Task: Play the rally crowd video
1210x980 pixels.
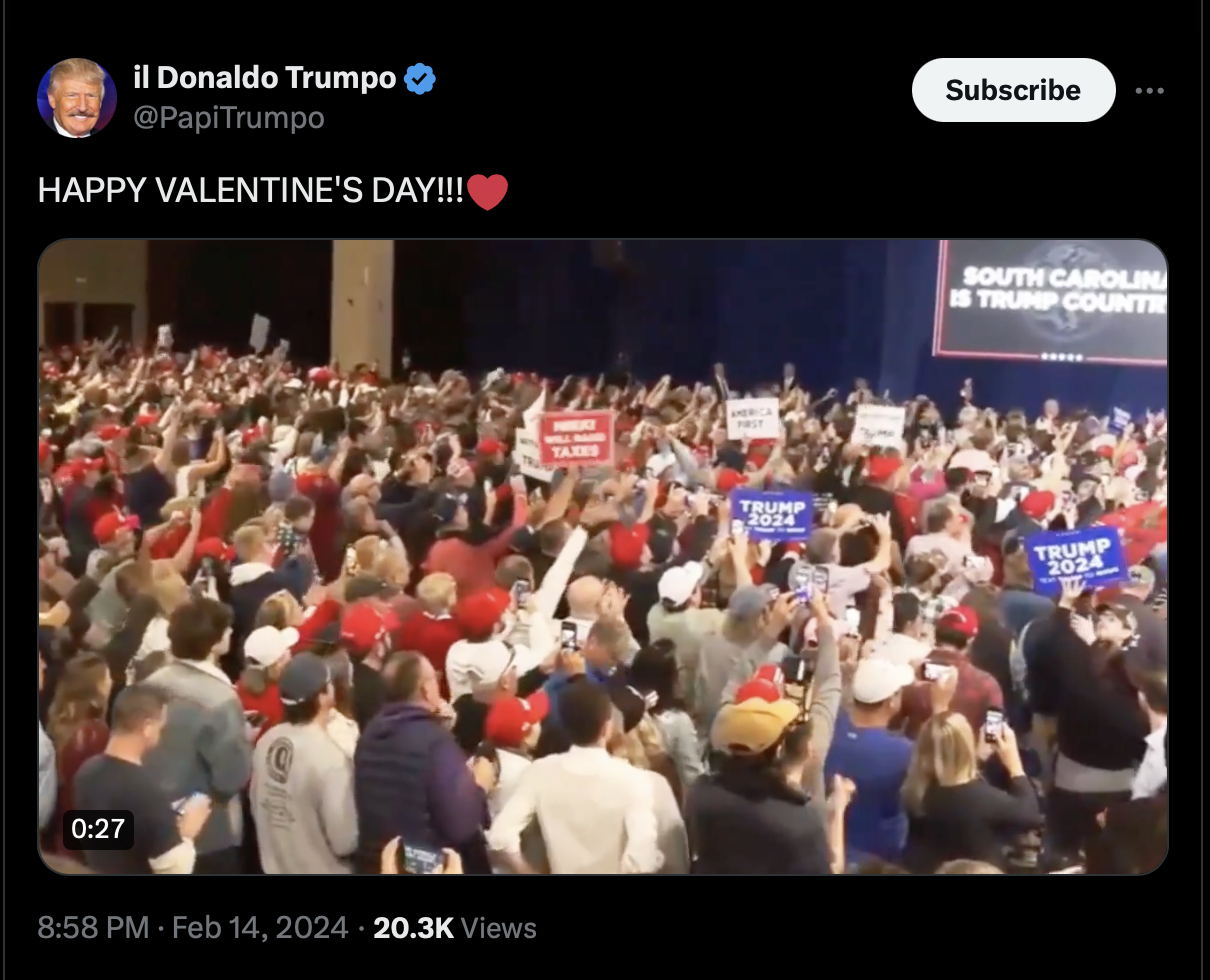Action: [x=603, y=557]
